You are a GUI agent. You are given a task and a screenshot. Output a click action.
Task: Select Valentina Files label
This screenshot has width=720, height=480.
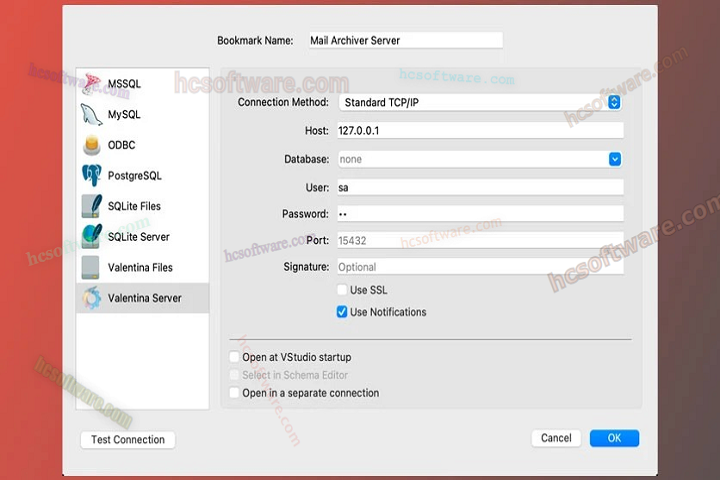tap(140, 267)
